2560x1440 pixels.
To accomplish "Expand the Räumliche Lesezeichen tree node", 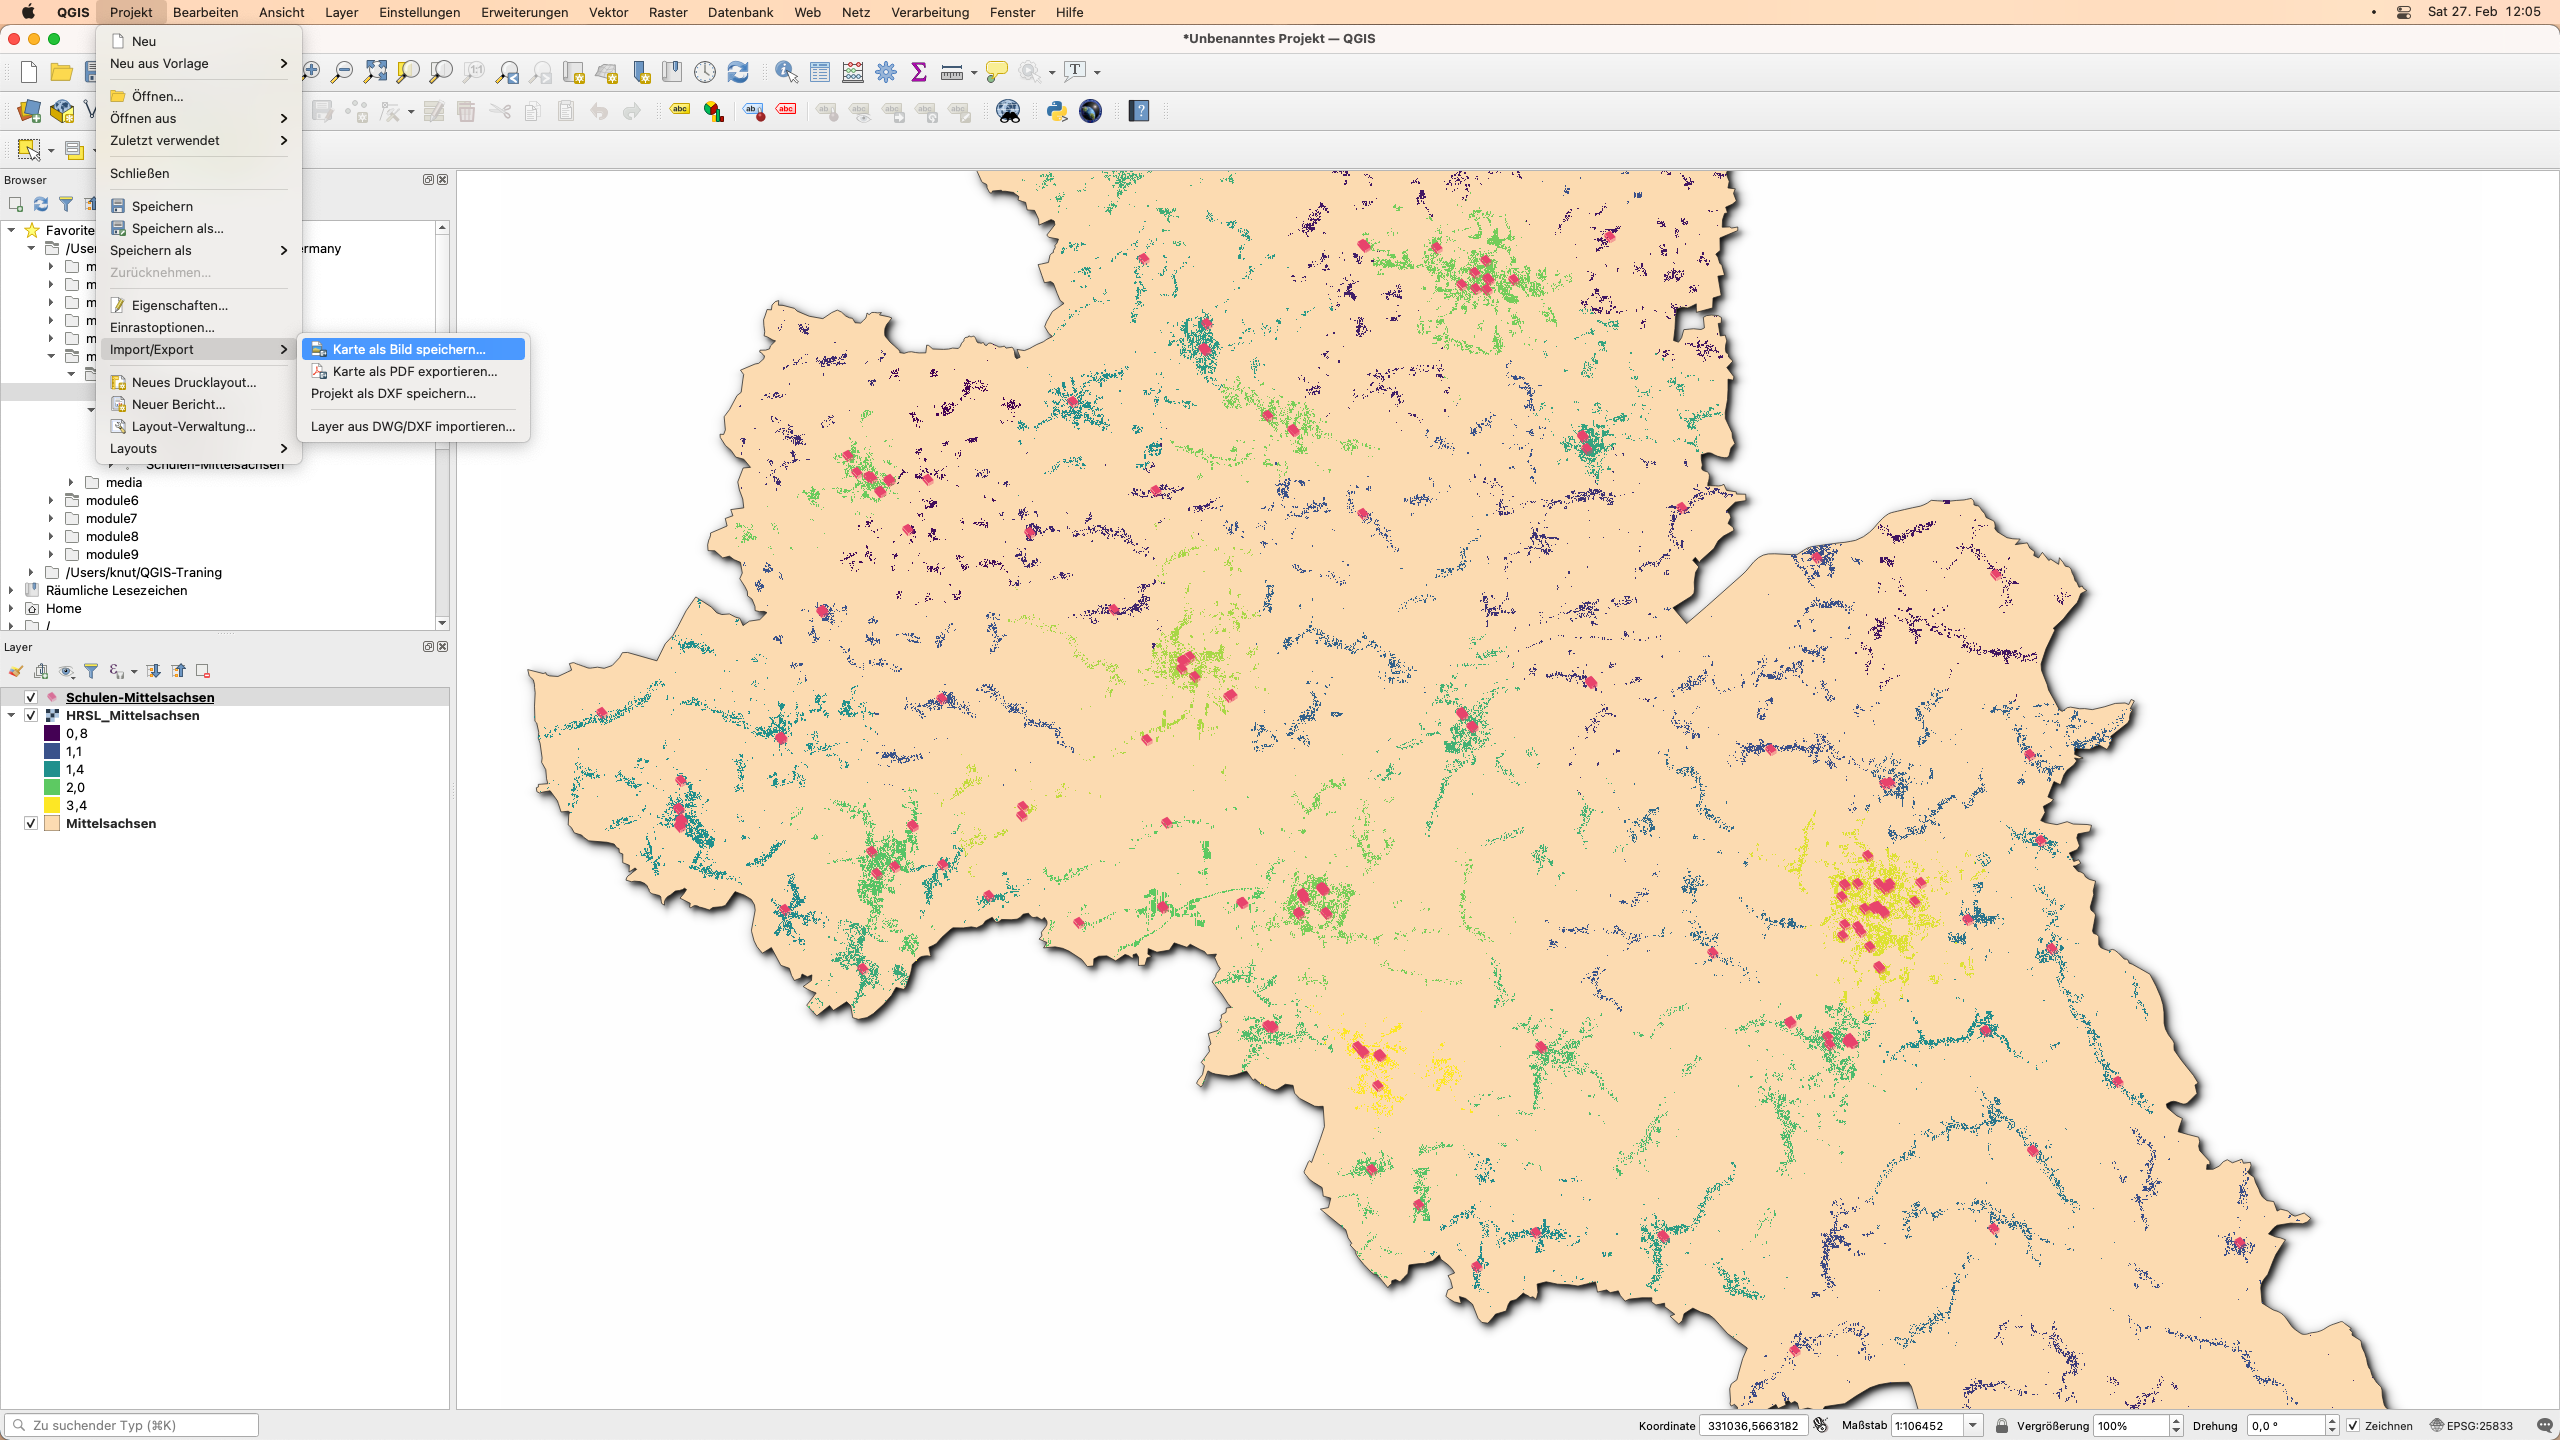I will point(11,590).
